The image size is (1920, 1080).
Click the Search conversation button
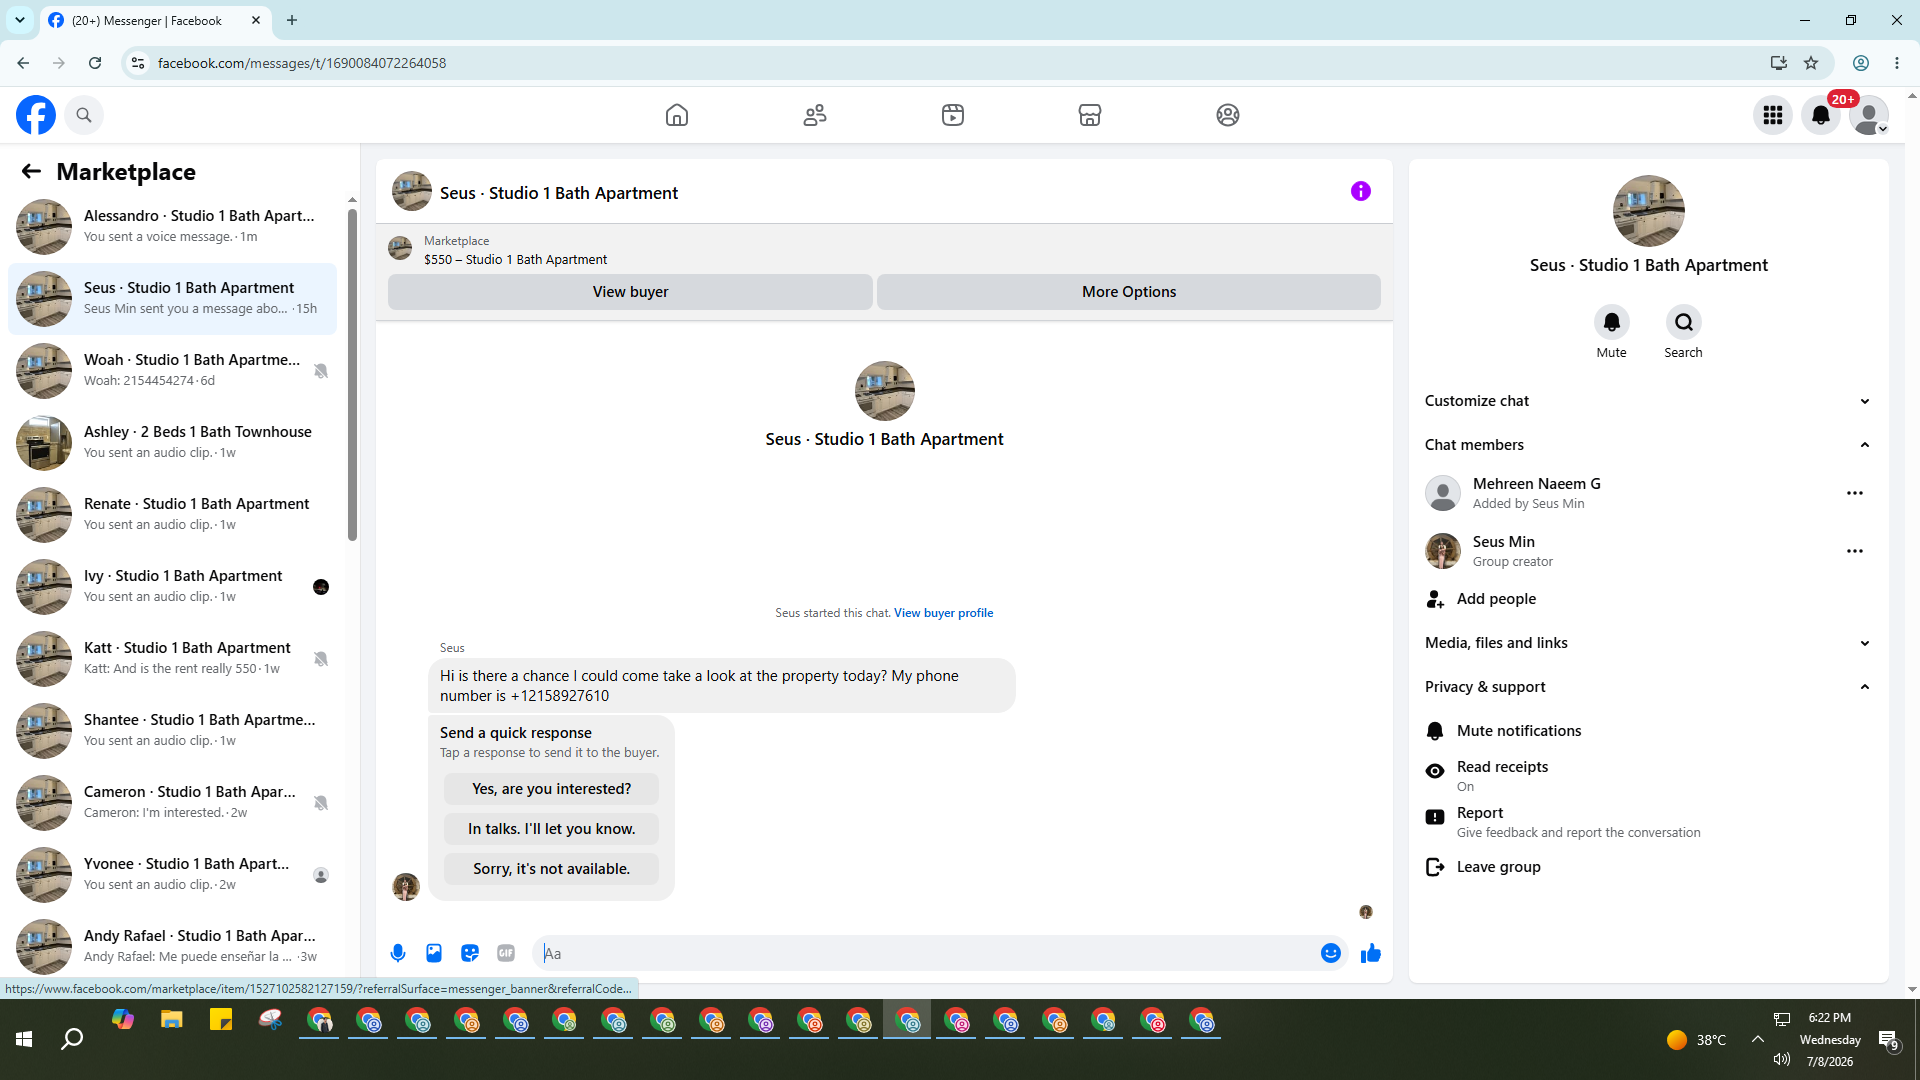[1684, 322]
